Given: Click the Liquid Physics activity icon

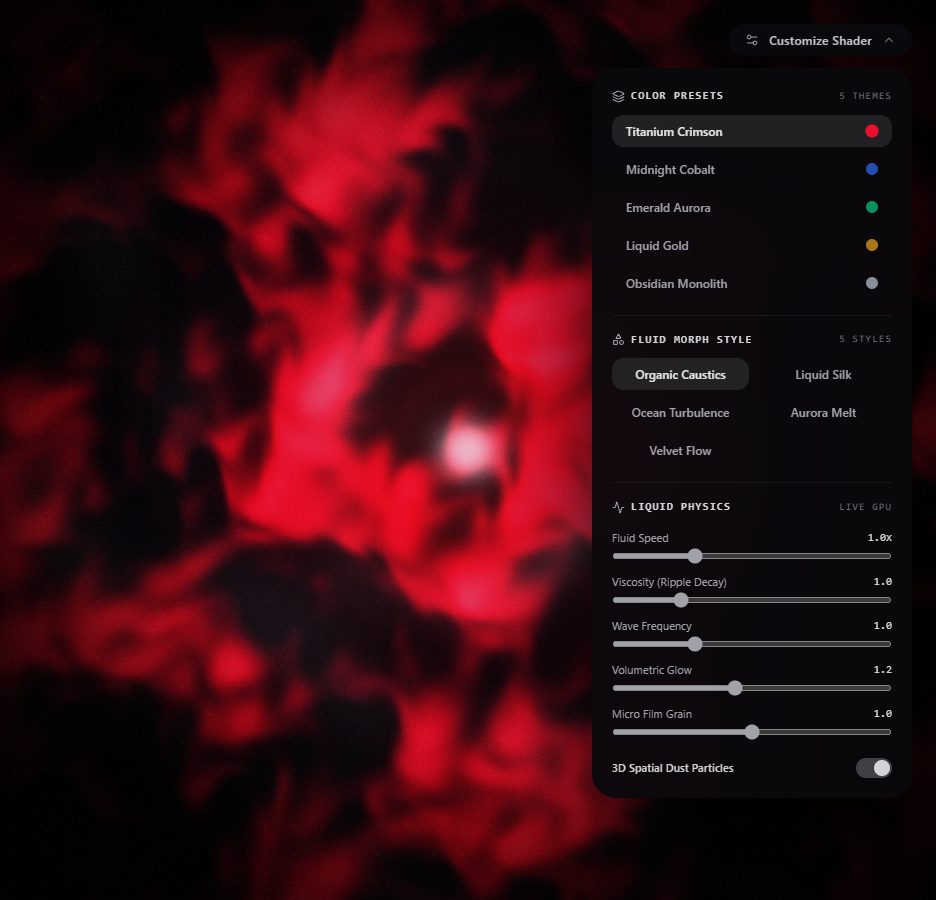Looking at the screenshot, I should tap(618, 507).
